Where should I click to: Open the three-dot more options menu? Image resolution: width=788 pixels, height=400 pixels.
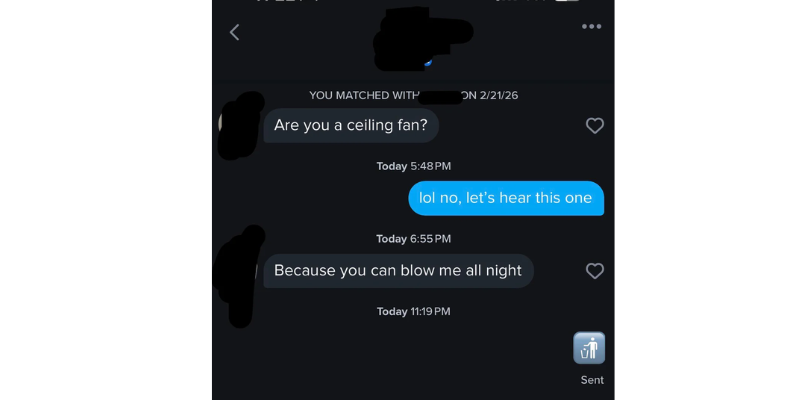pyautogui.click(x=591, y=26)
